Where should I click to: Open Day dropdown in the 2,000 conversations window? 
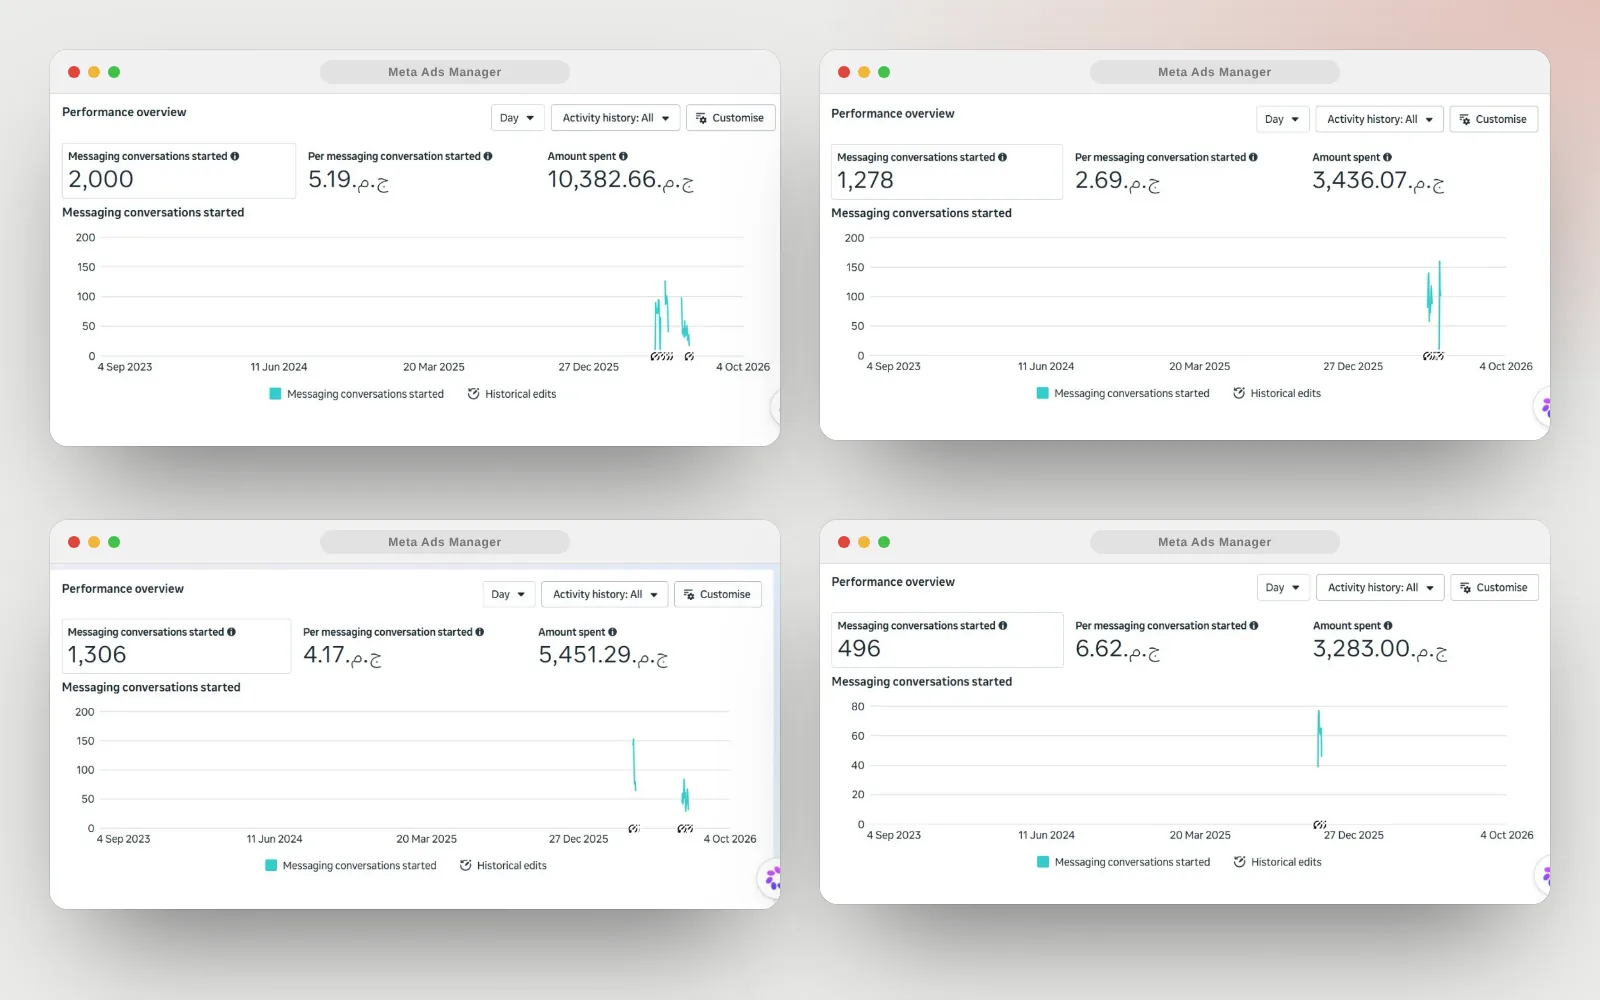tap(517, 118)
